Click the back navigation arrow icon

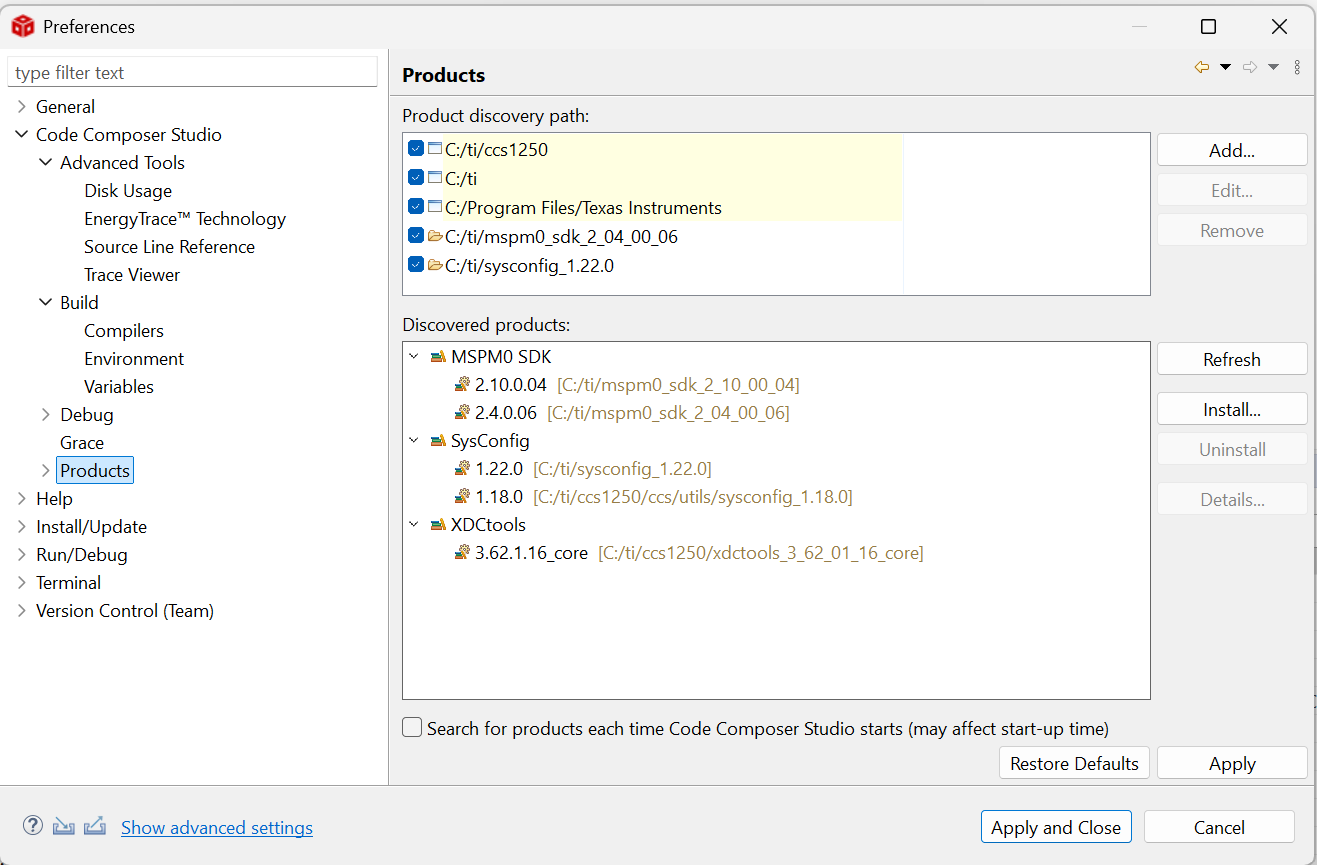[1202, 67]
